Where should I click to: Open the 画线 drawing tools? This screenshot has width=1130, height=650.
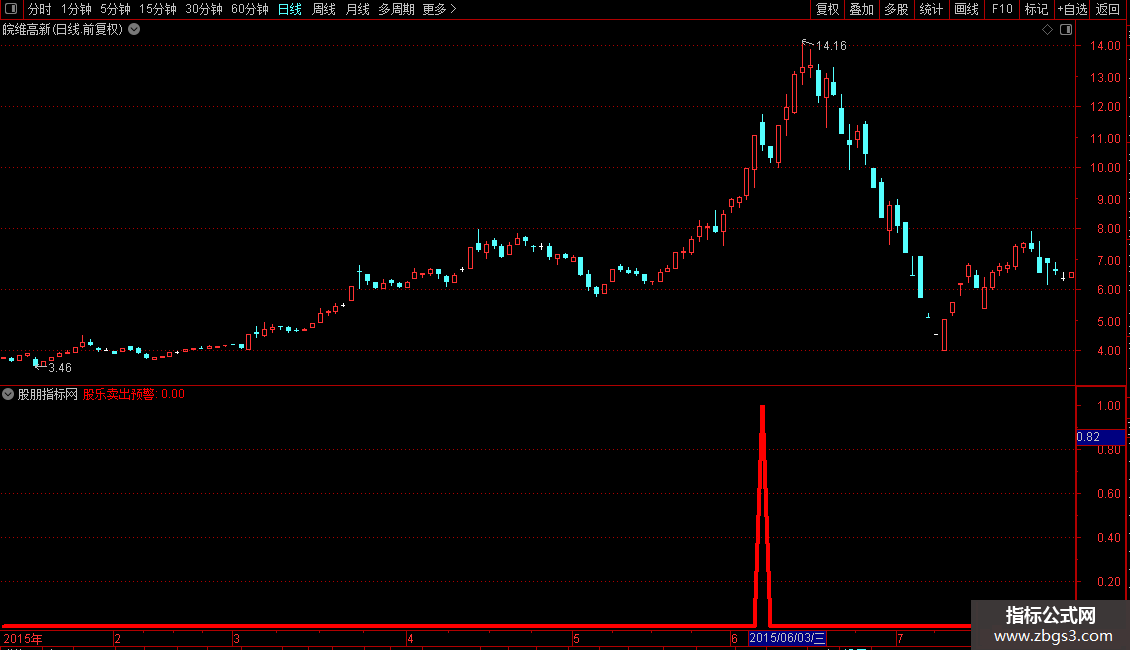pyautogui.click(x=966, y=9)
